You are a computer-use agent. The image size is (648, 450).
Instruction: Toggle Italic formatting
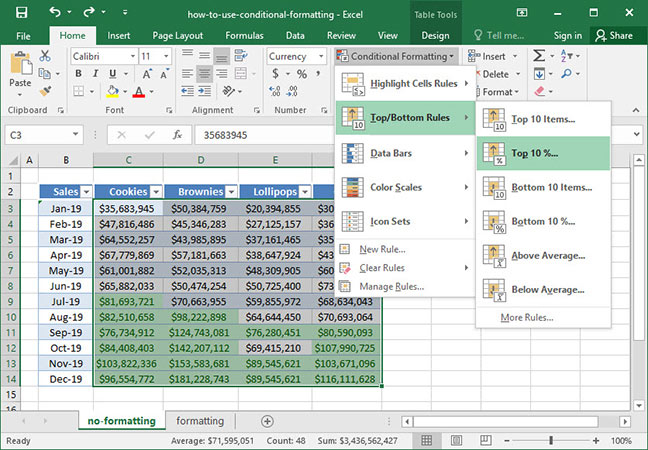(95, 74)
